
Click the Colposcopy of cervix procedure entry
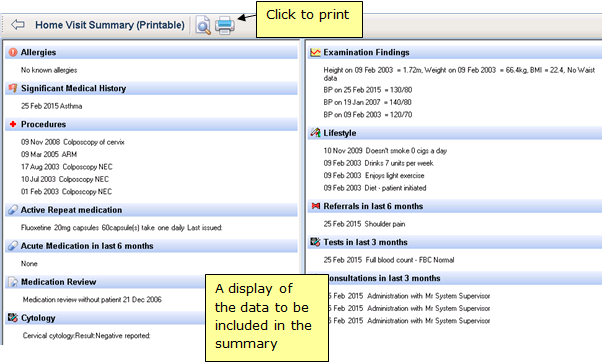coord(73,142)
